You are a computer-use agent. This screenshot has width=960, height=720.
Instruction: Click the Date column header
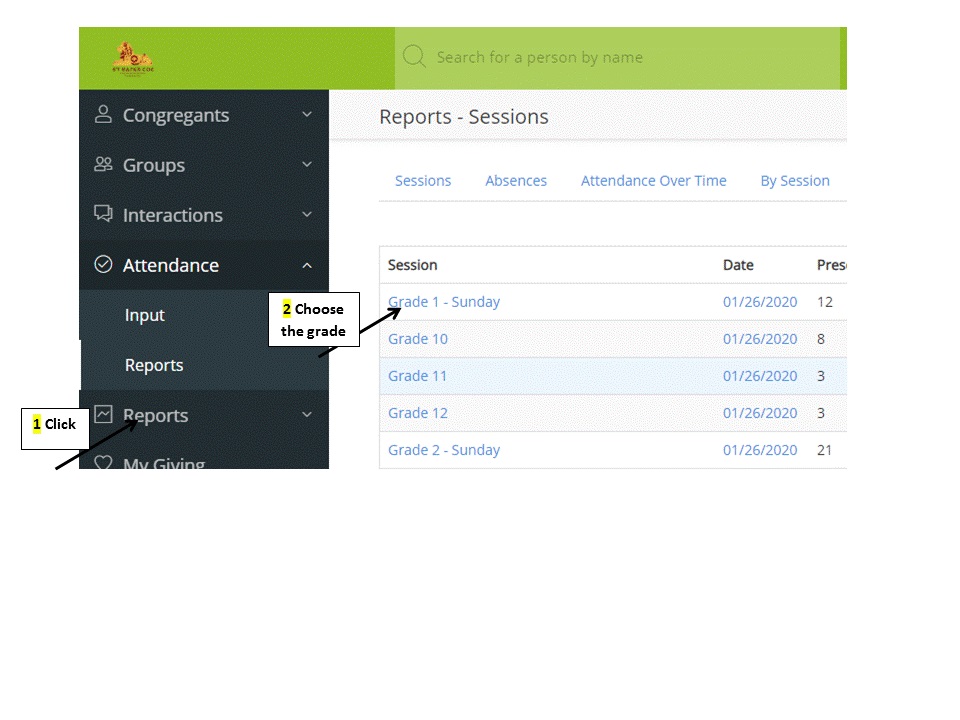click(738, 265)
